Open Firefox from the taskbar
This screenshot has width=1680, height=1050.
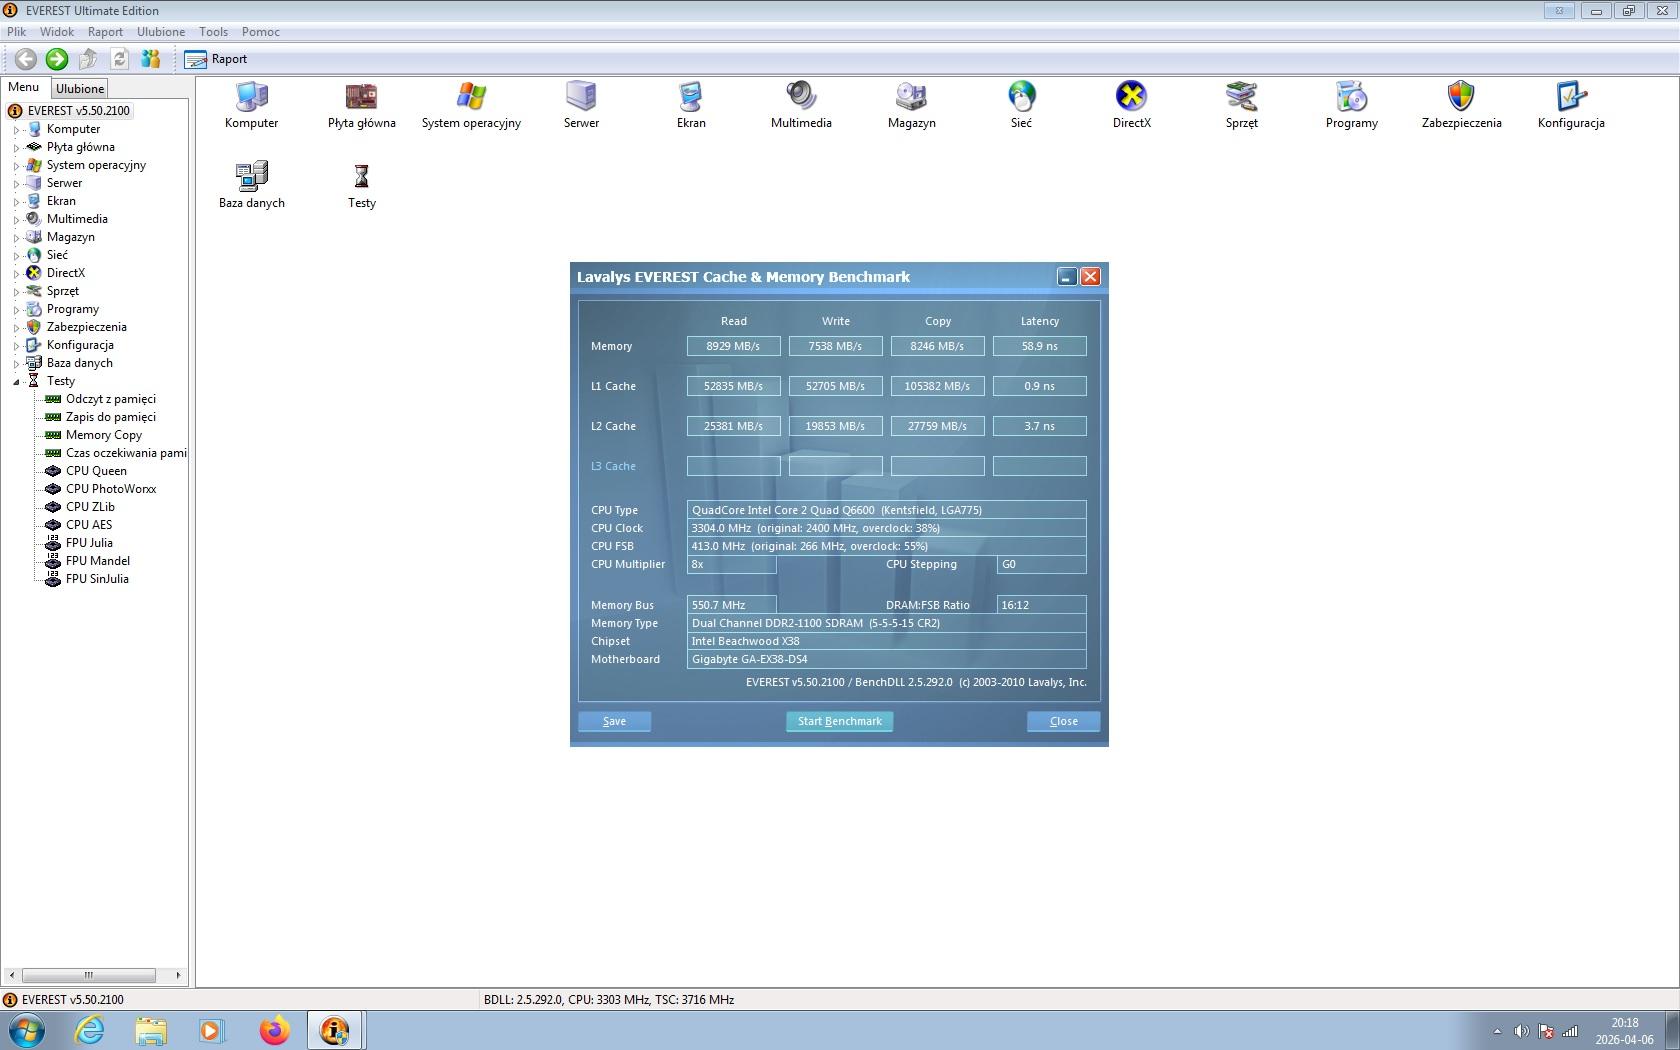pyautogui.click(x=274, y=1030)
